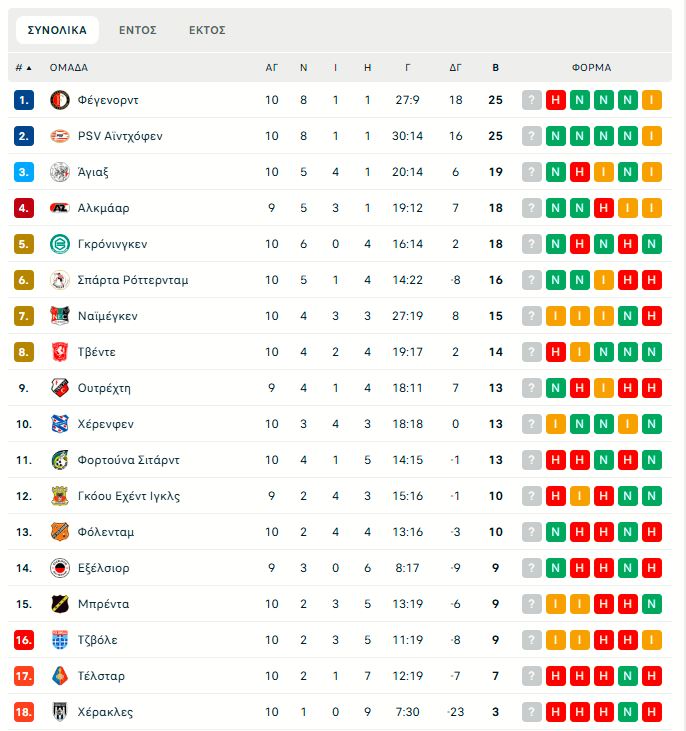Screen dimensions: 686x731
Task: Sort standings by the ΔΓ column
Action: coord(456,68)
